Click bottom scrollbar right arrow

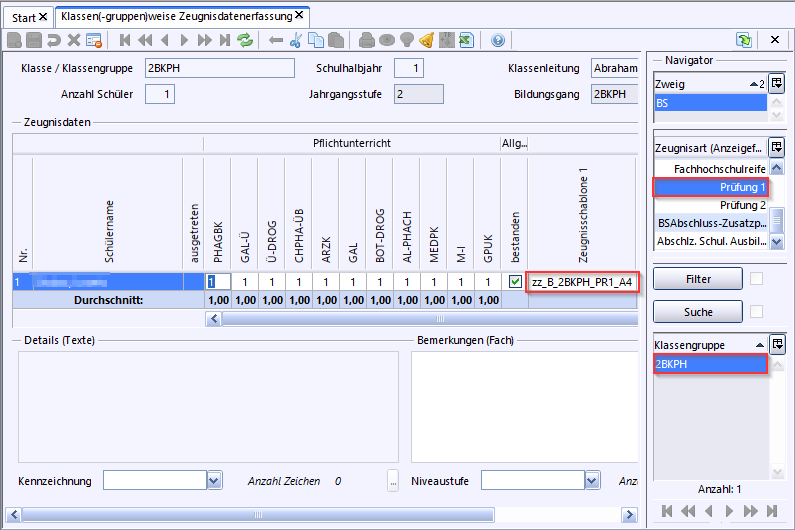[x=629, y=515]
